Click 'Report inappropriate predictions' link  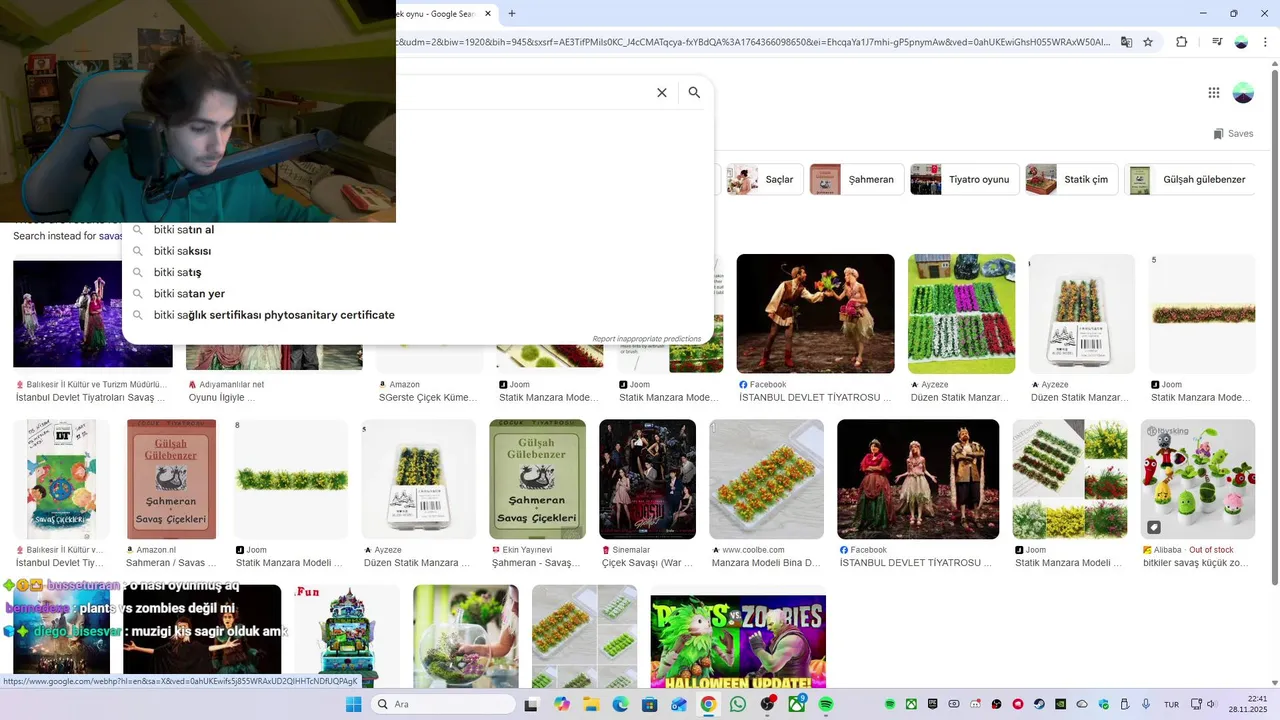(x=646, y=339)
